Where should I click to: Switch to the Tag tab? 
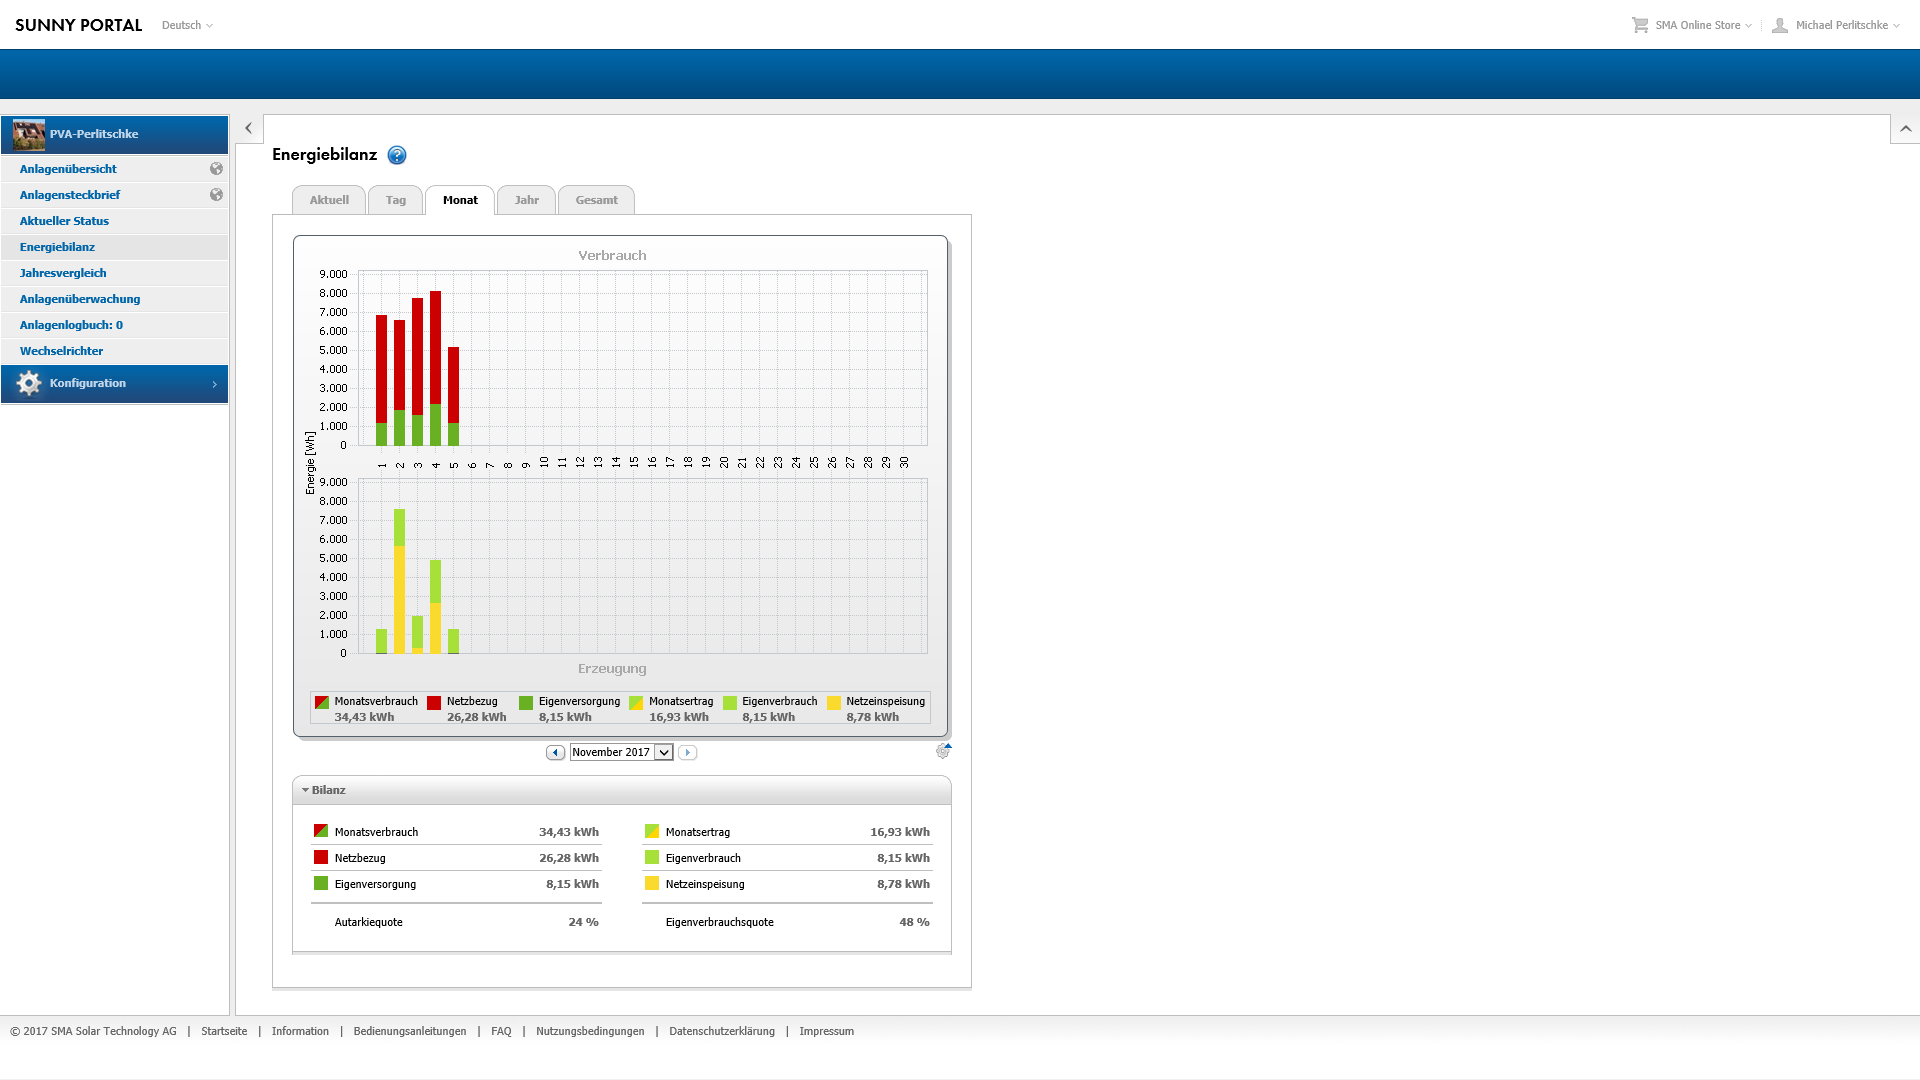[395, 200]
